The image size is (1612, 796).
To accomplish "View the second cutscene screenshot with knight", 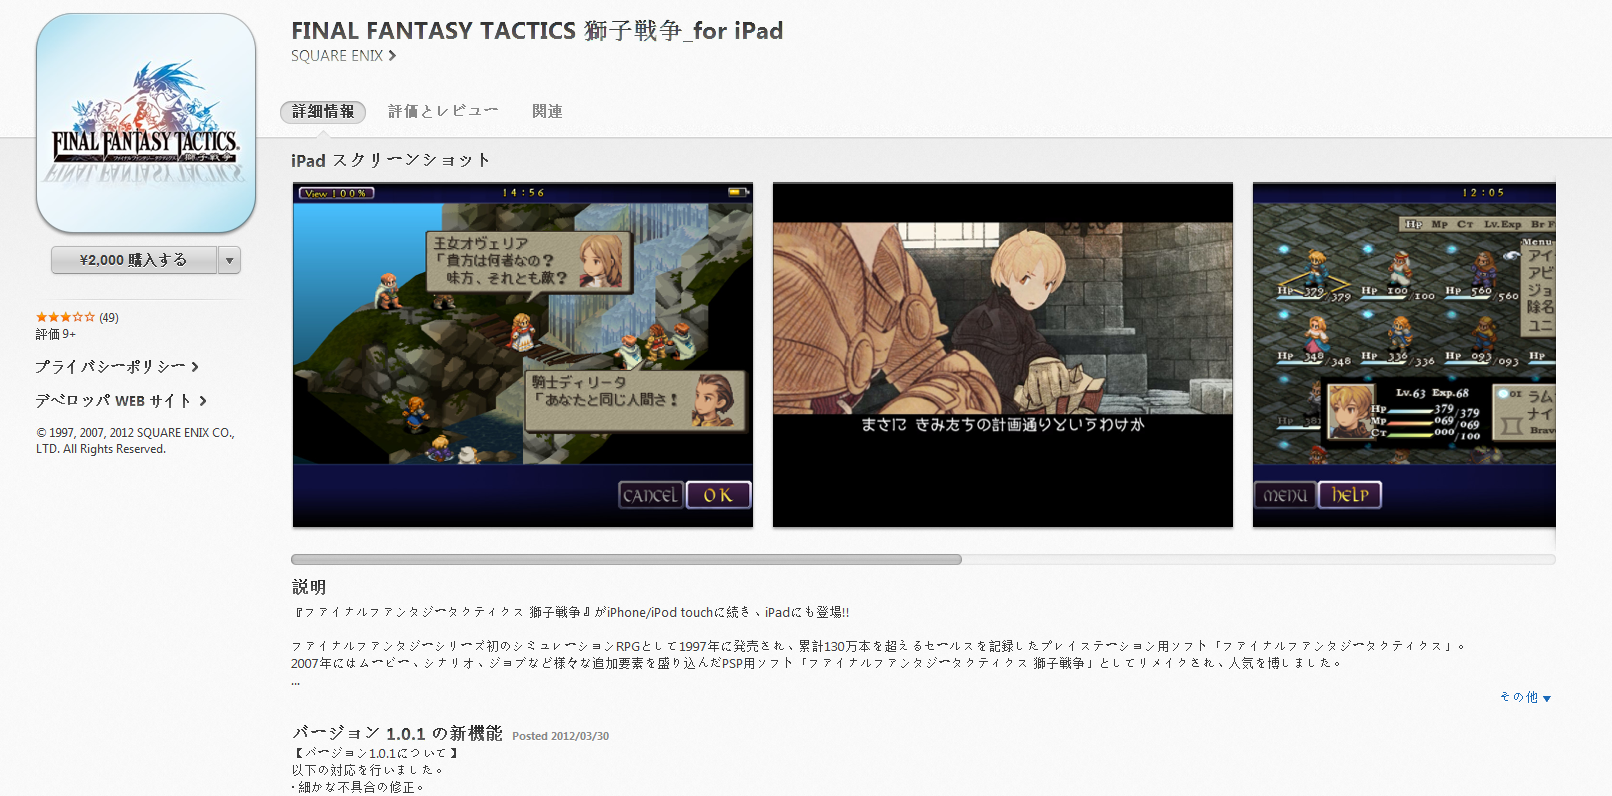I will (x=1003, y=355).
